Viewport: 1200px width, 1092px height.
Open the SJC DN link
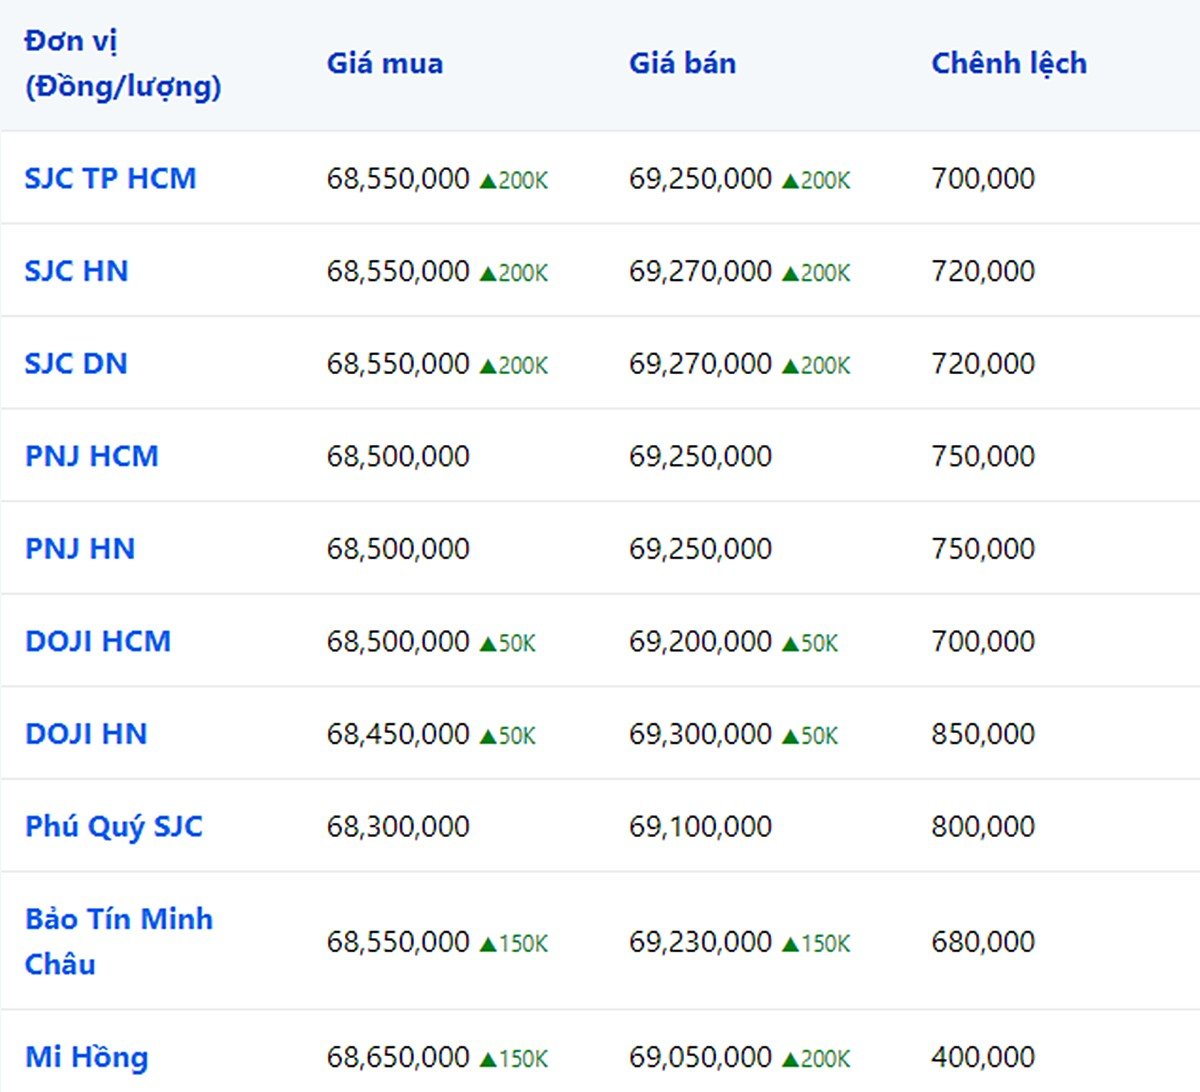pos(76,364)
